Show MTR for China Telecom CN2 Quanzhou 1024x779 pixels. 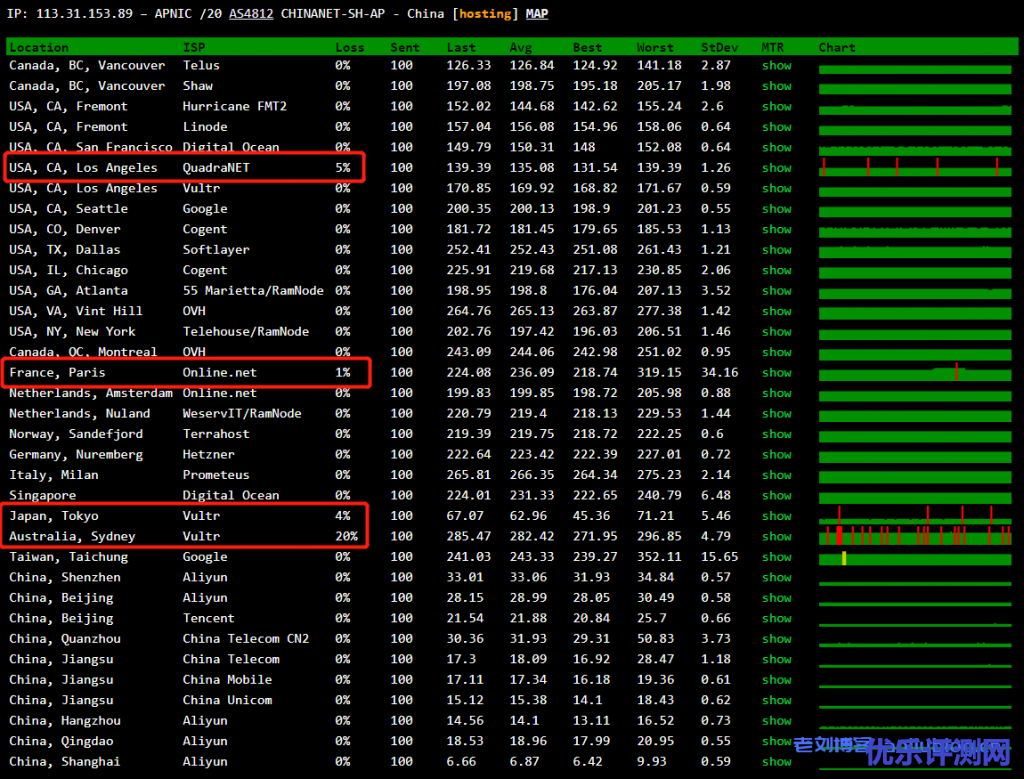(776, 639)
